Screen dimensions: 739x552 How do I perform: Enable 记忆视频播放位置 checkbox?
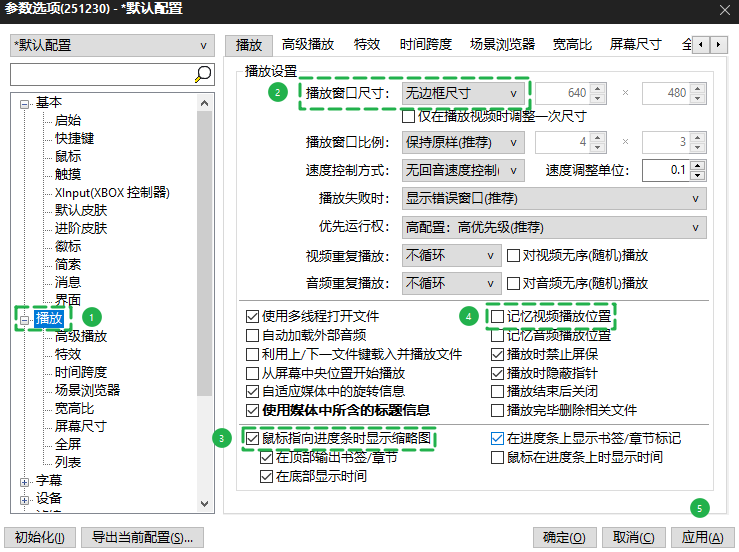(x=498, y=316)
